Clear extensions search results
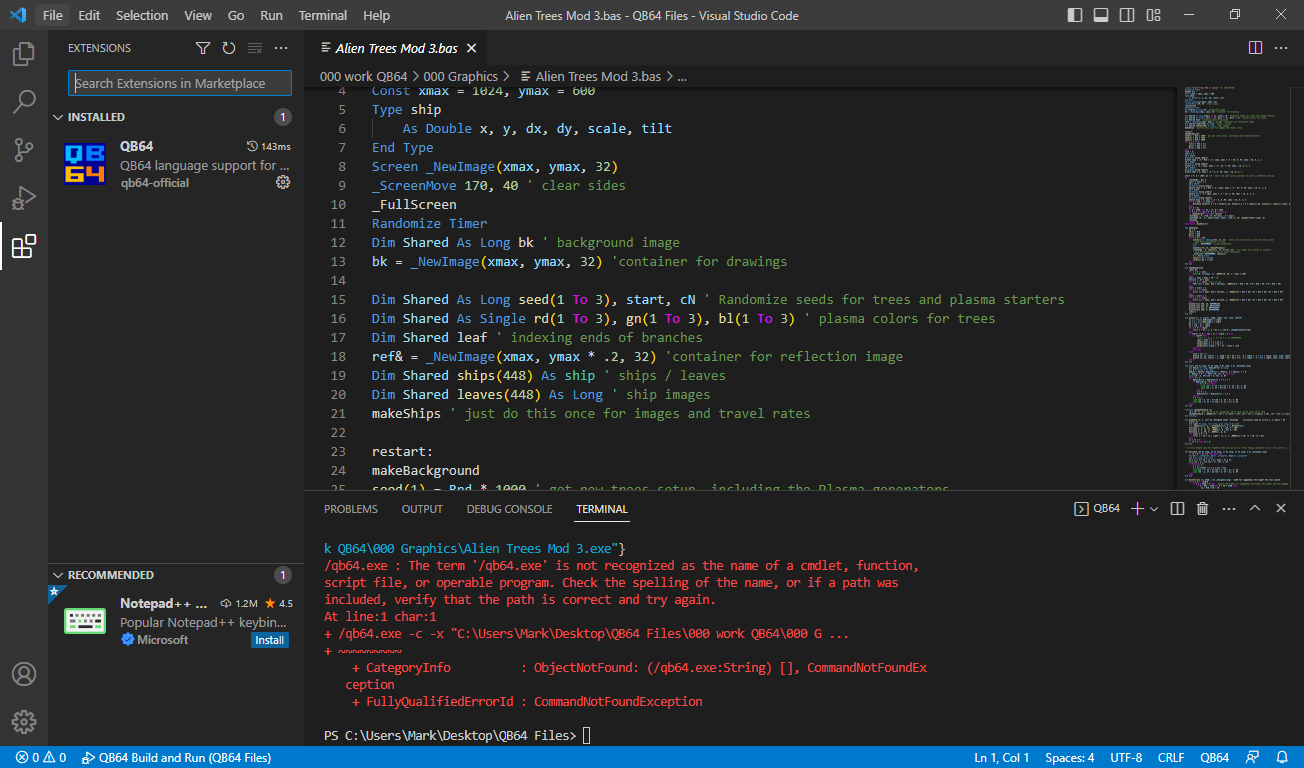The width and height of the screenshot is (1304, 768). [255, 48]
